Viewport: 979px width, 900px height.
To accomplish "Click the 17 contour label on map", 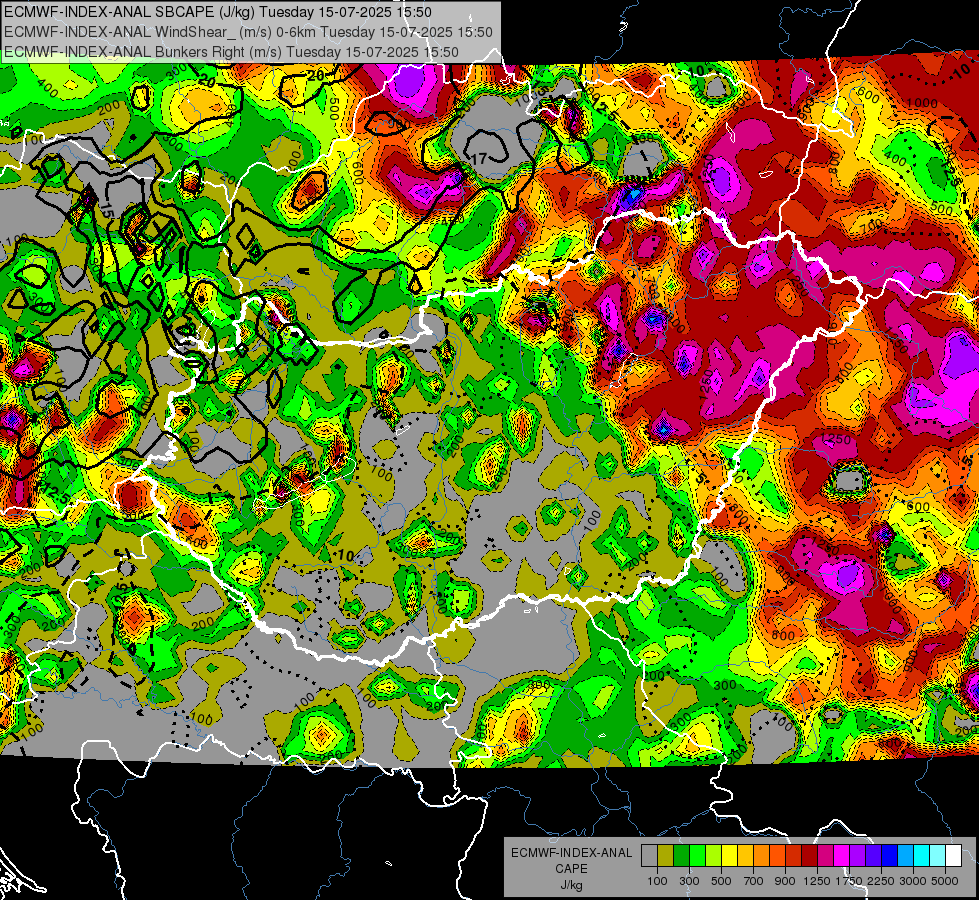I will [479, 159].
